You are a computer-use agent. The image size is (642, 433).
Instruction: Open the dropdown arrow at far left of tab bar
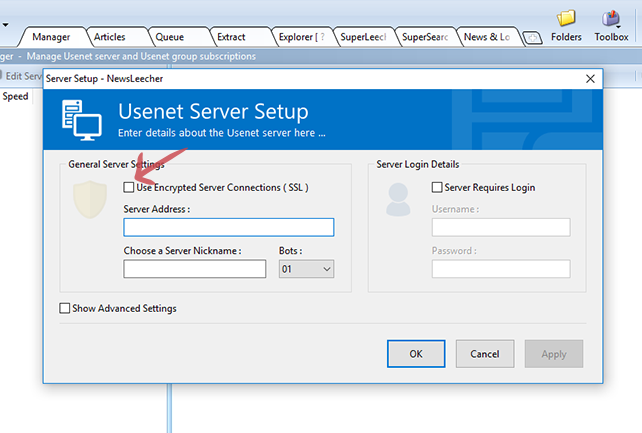pos(5,25)
